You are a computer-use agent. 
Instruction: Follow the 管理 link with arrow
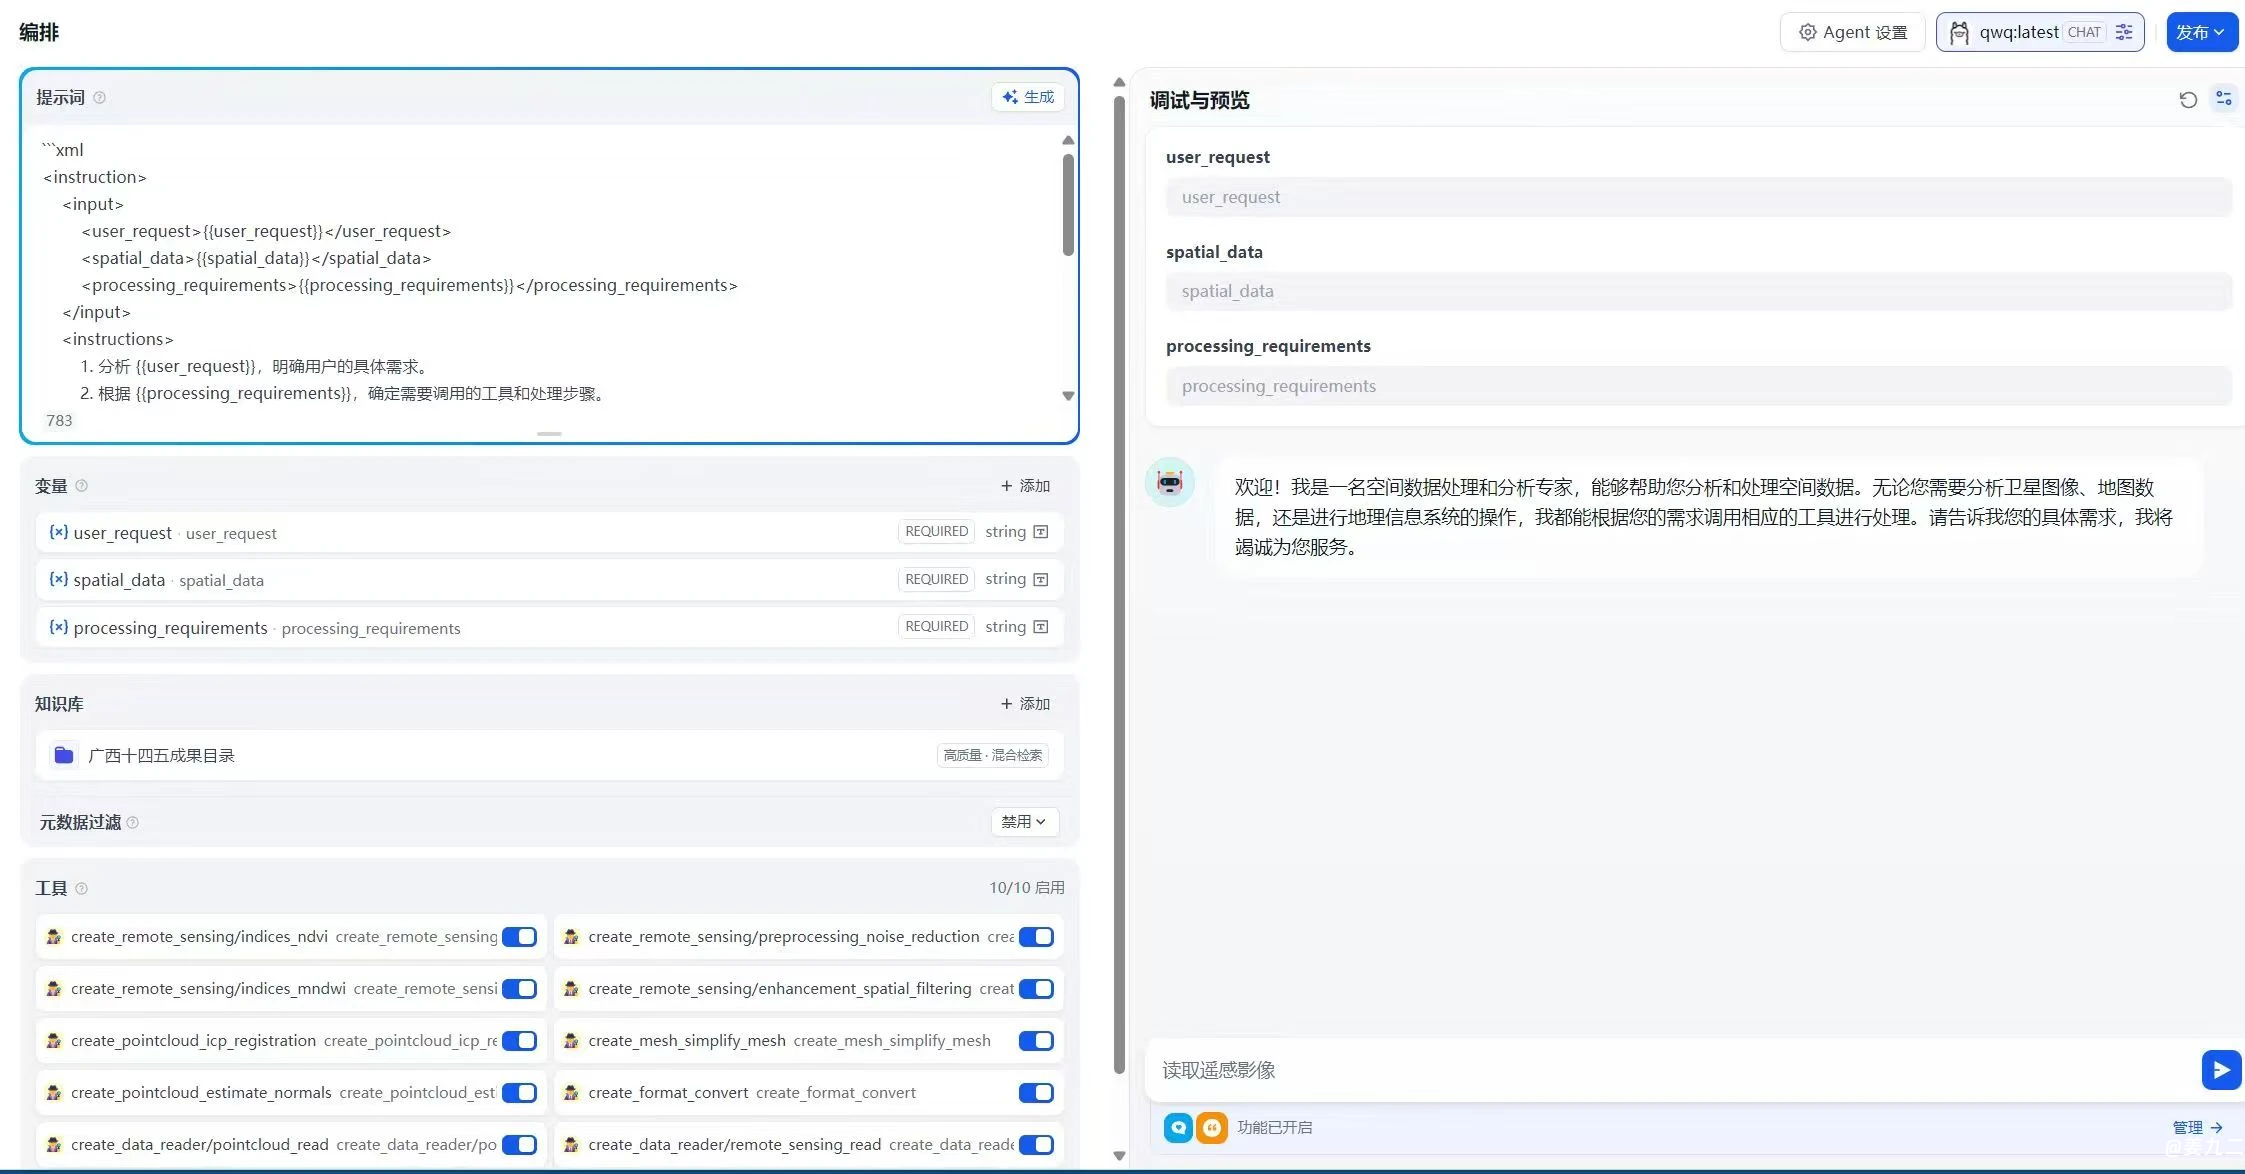(x=2196, y=1127)
